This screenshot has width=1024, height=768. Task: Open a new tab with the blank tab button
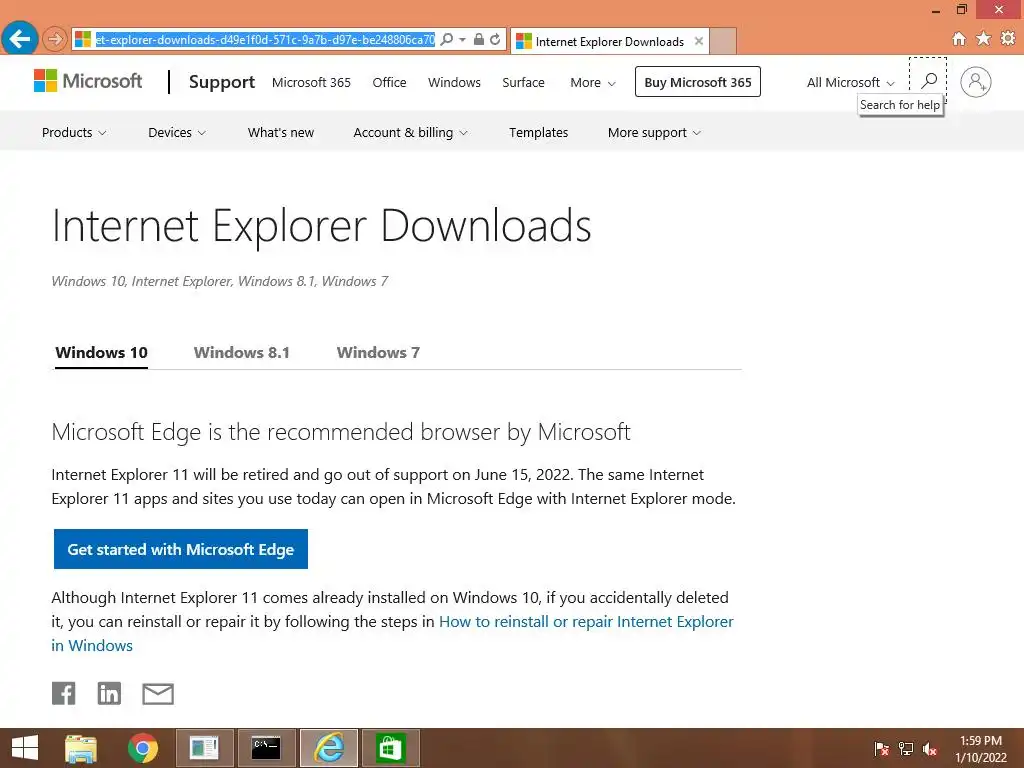tap(723, 41)
